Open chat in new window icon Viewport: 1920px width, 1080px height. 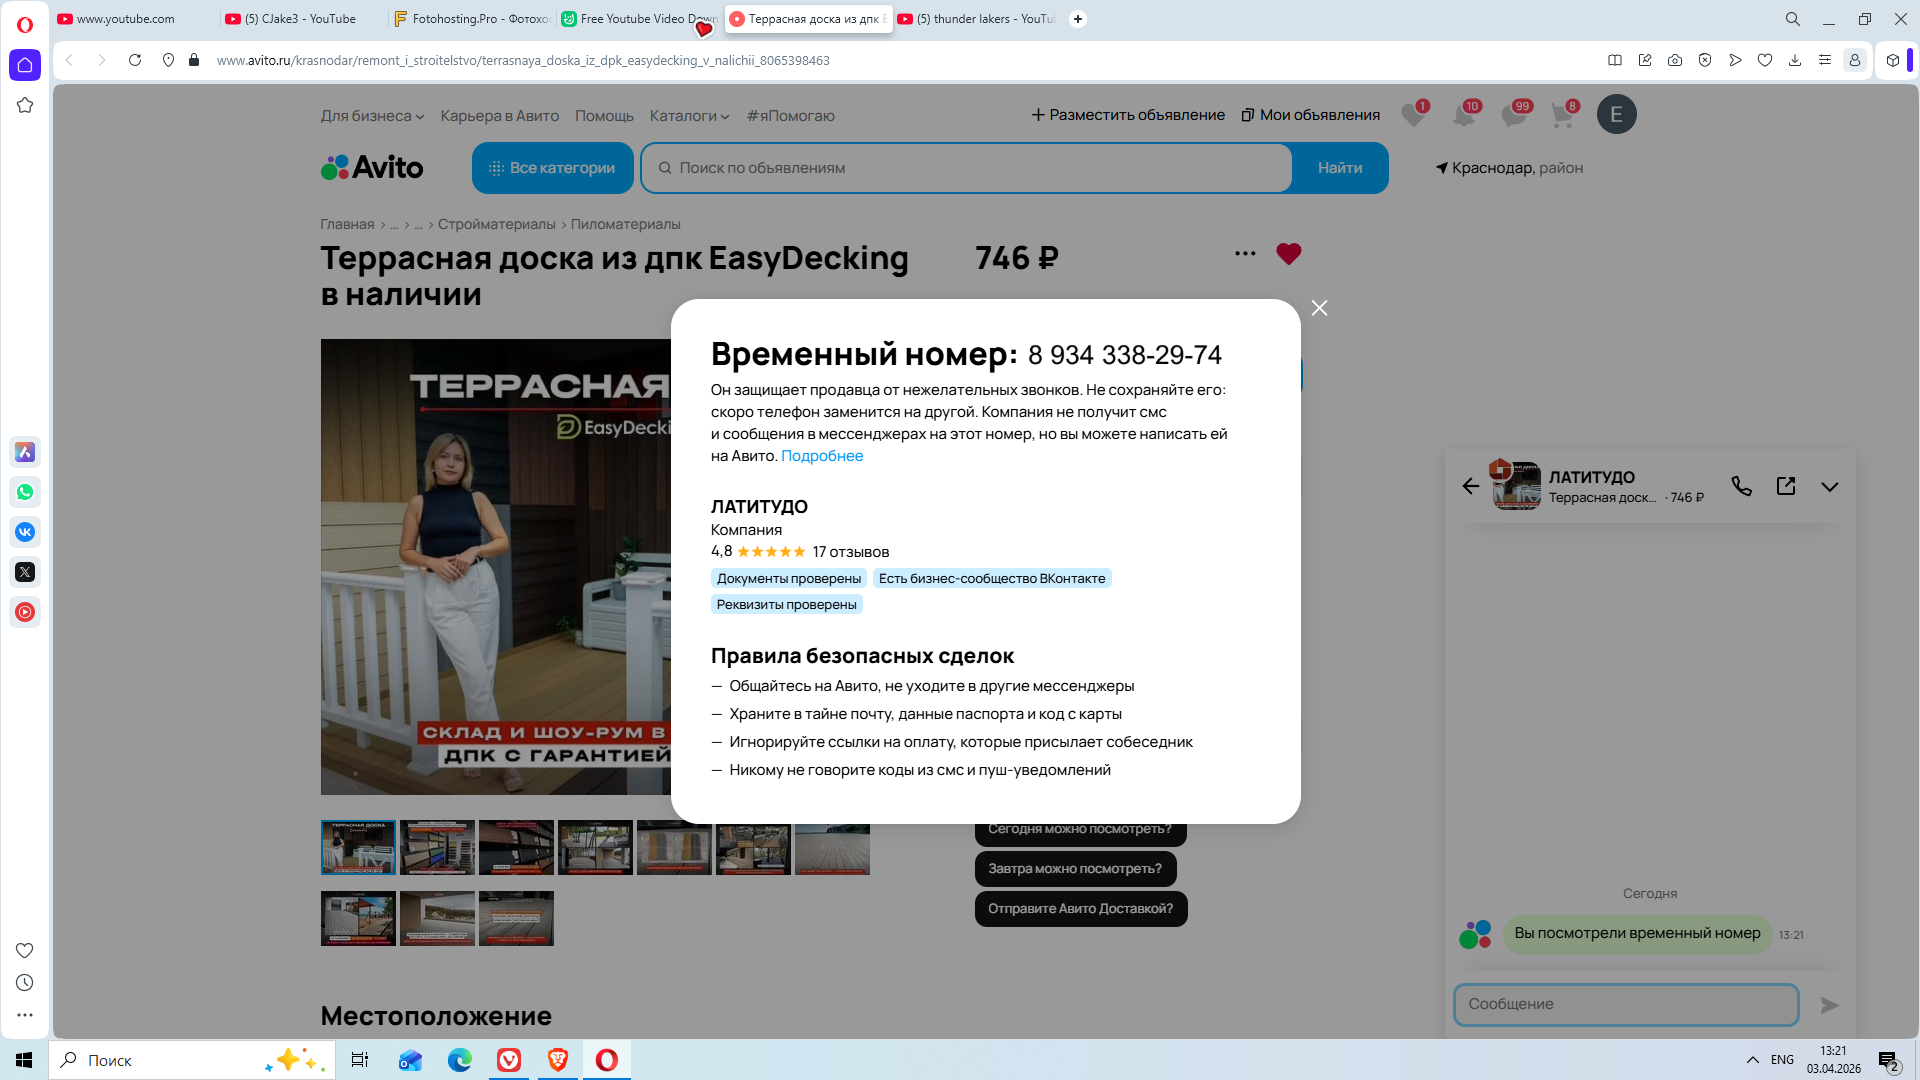[x=1785, y=486]
